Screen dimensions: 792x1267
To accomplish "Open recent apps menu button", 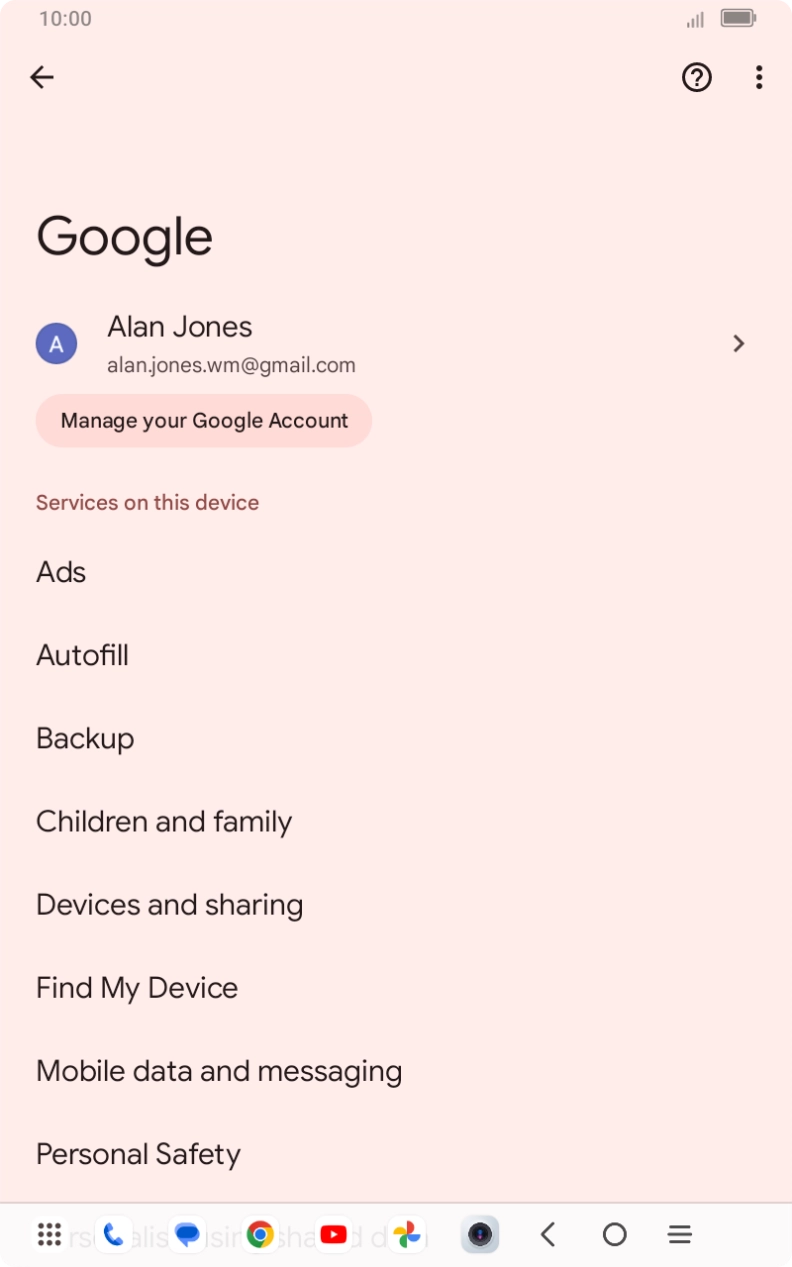I will point(680,1235).
